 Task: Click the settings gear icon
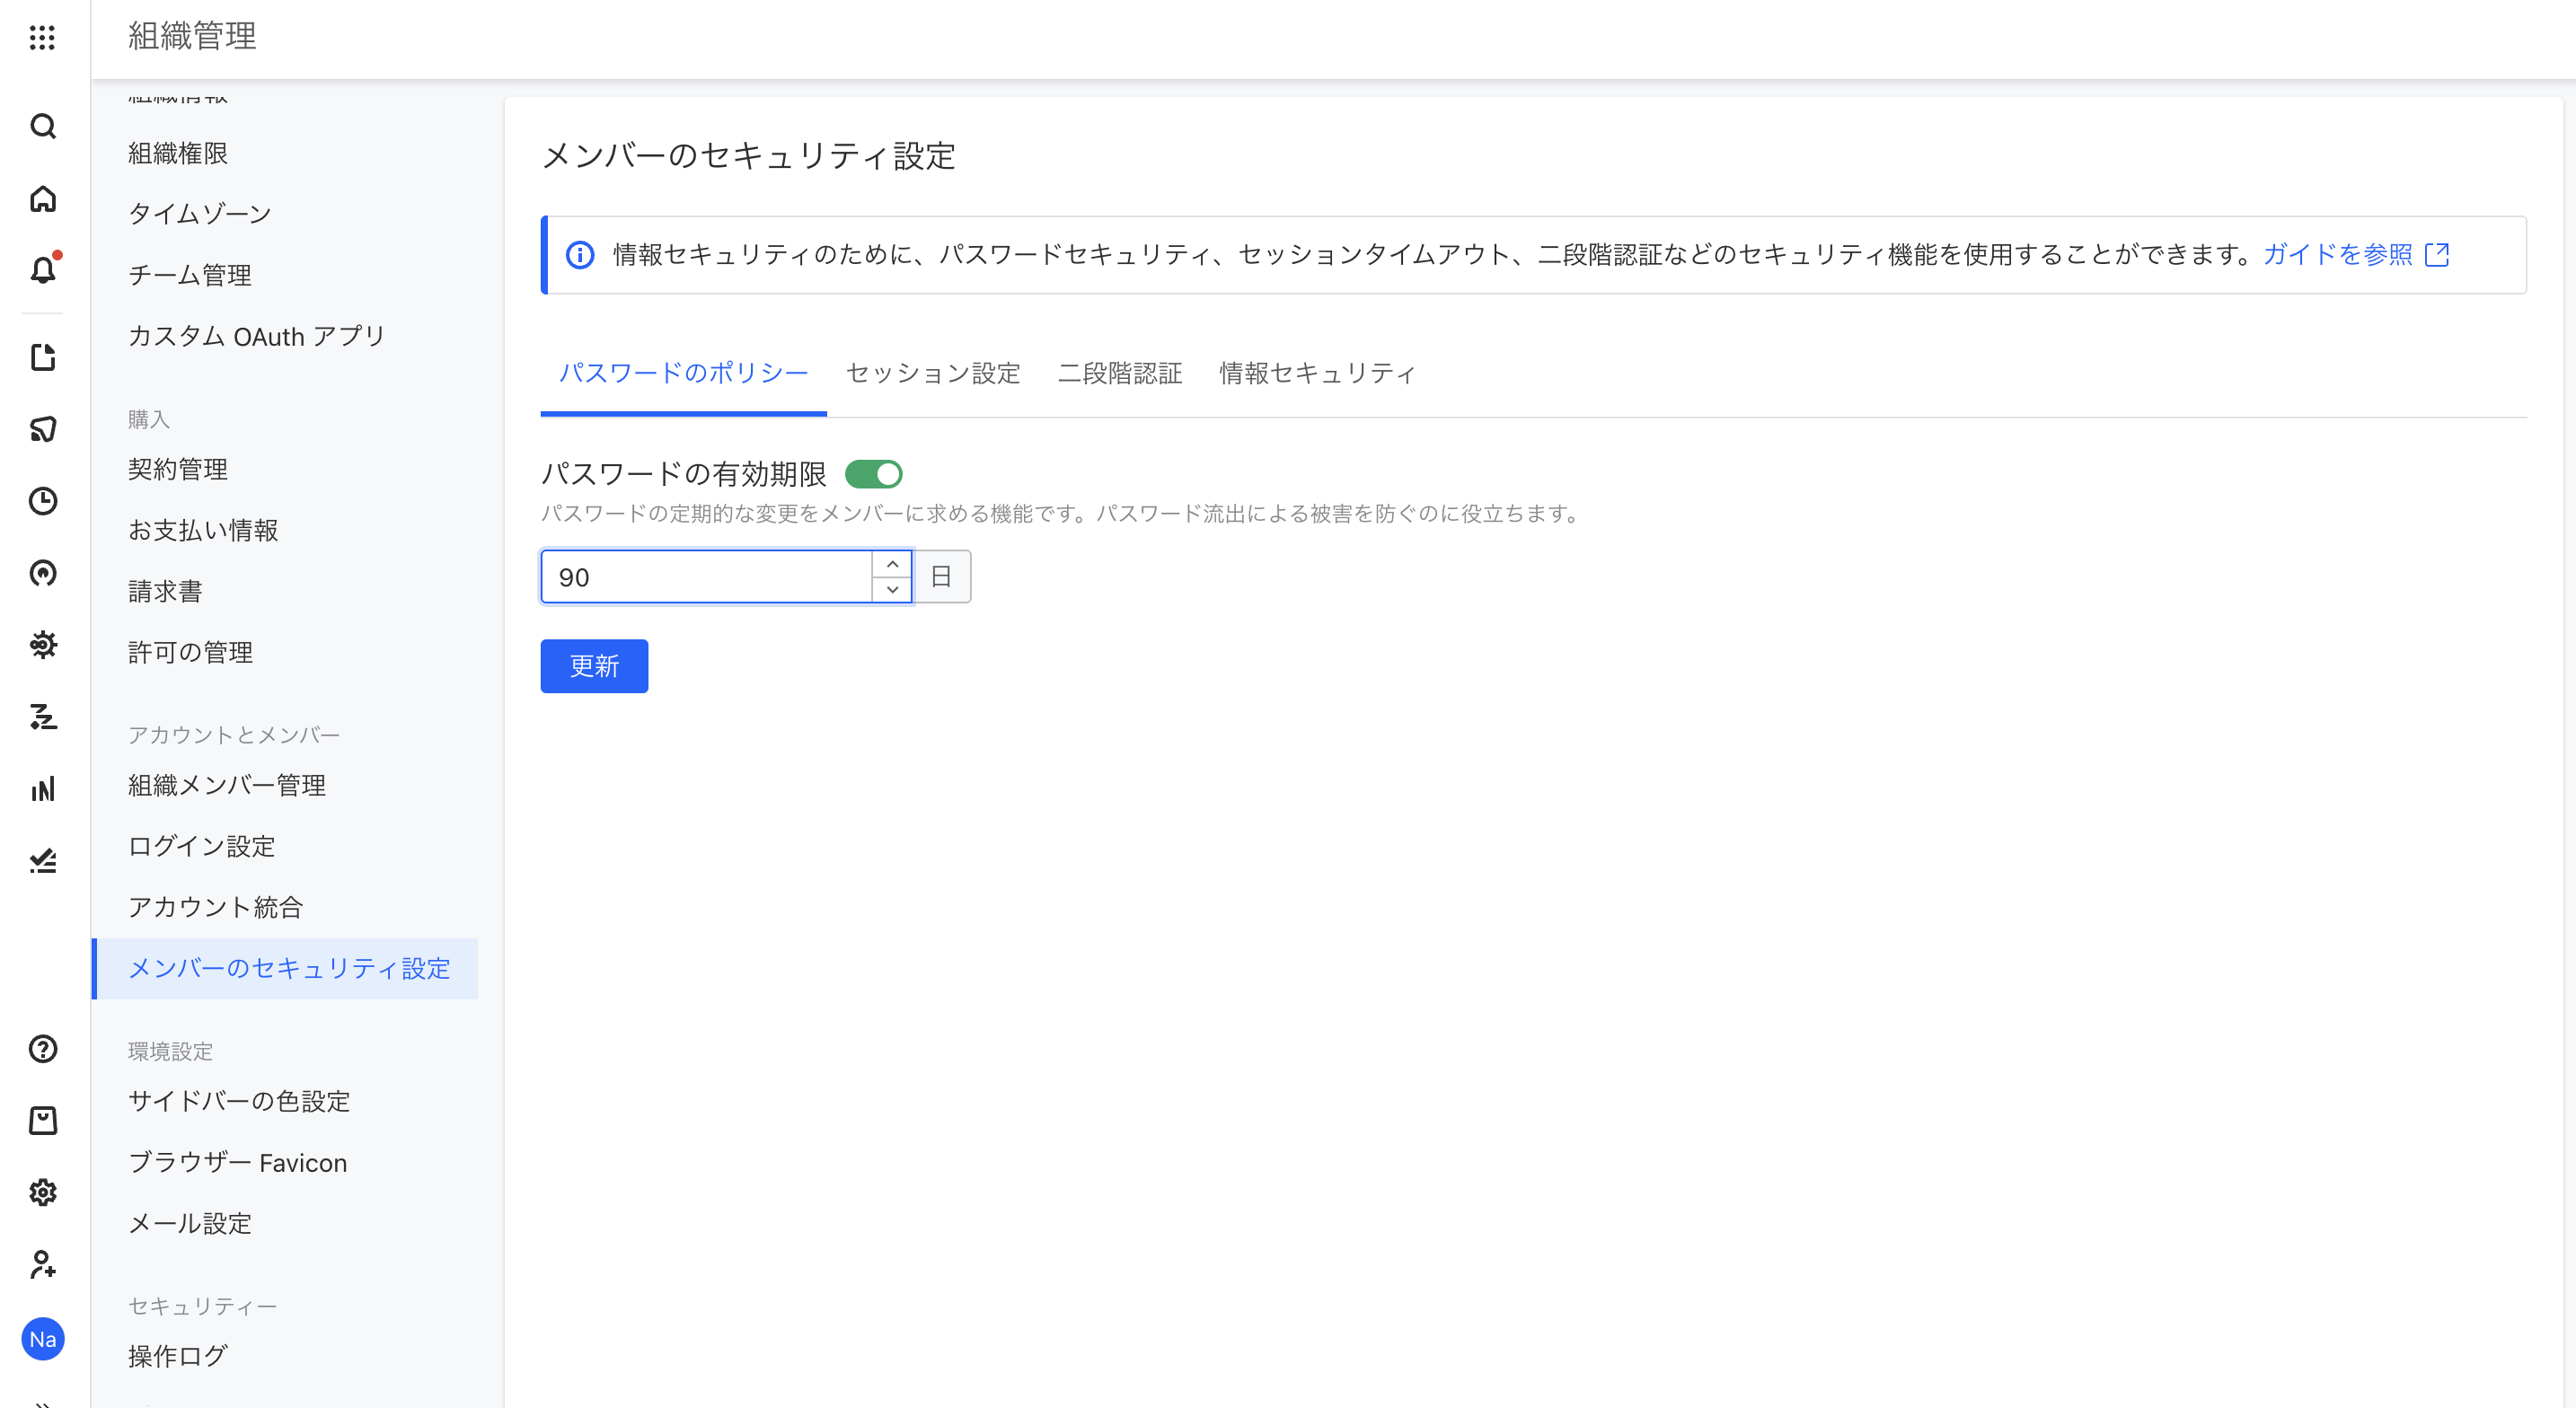point(42,1192)
